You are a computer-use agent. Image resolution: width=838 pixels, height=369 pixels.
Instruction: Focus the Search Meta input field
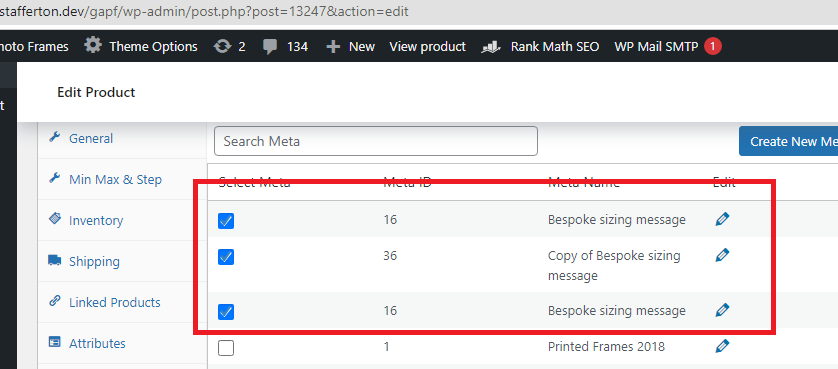[376, 141]
